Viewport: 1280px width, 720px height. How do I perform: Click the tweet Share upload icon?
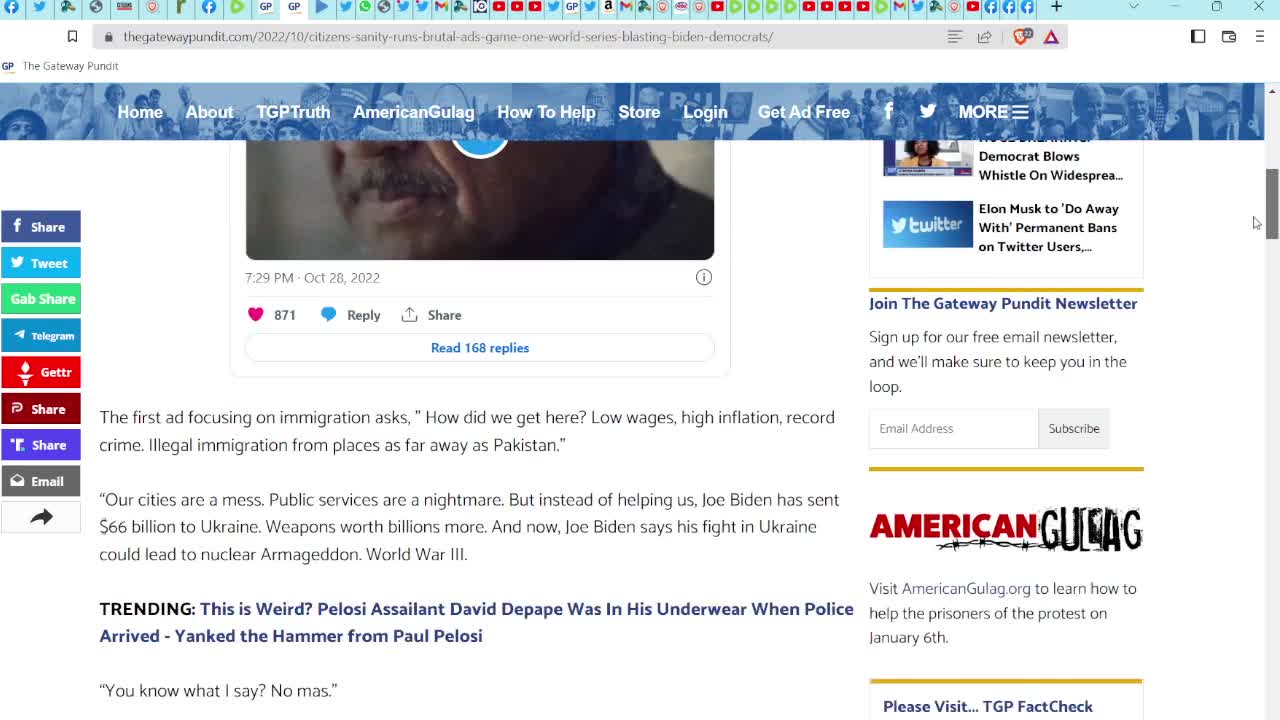409,315
